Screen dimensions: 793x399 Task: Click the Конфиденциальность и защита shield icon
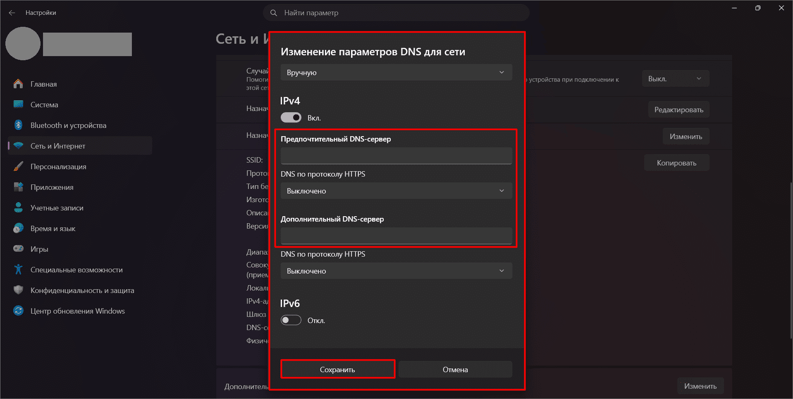point(18,290)
